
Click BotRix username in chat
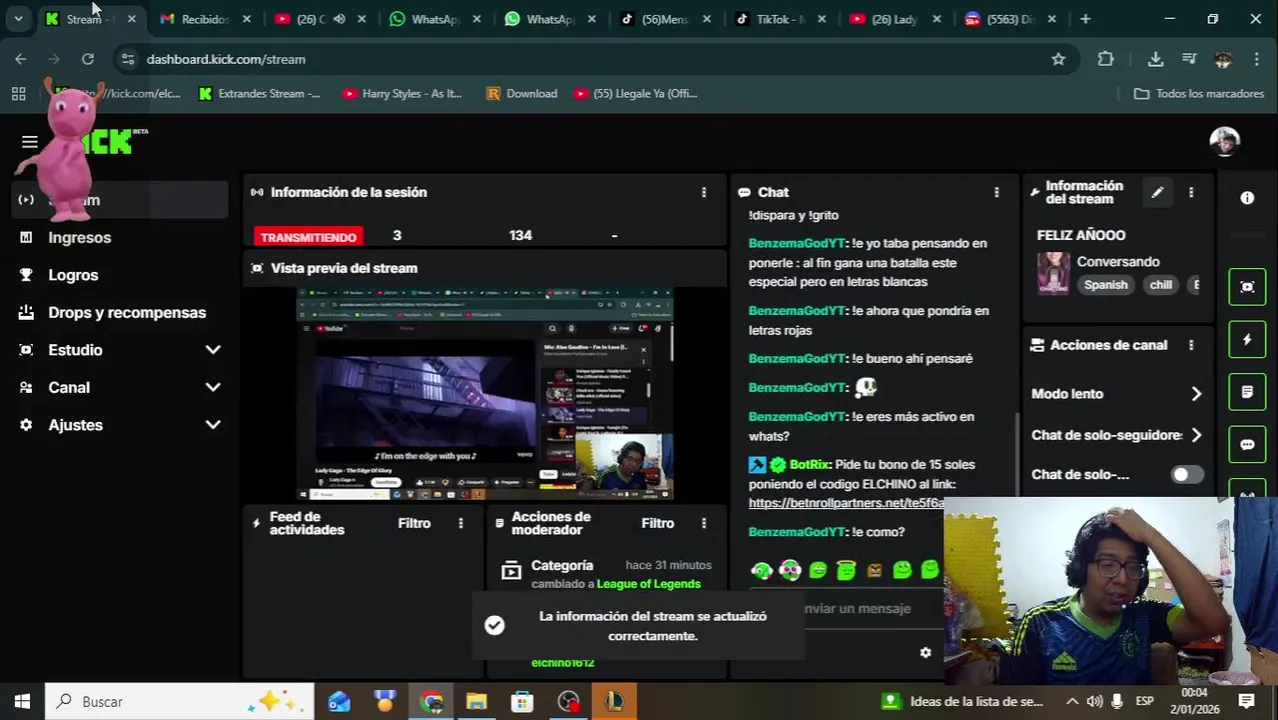(810, 465)
